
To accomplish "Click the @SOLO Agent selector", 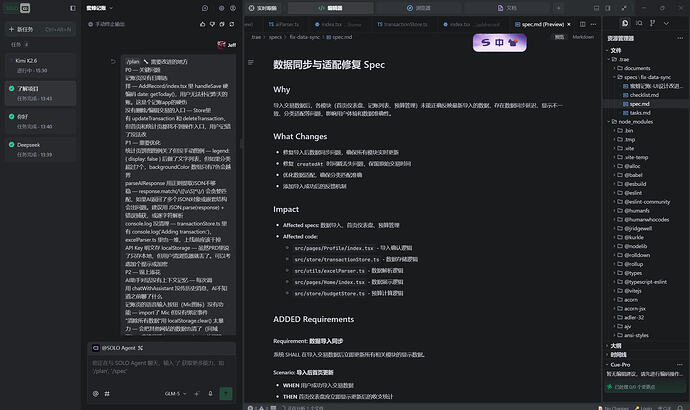I will [x=118, y=348].
